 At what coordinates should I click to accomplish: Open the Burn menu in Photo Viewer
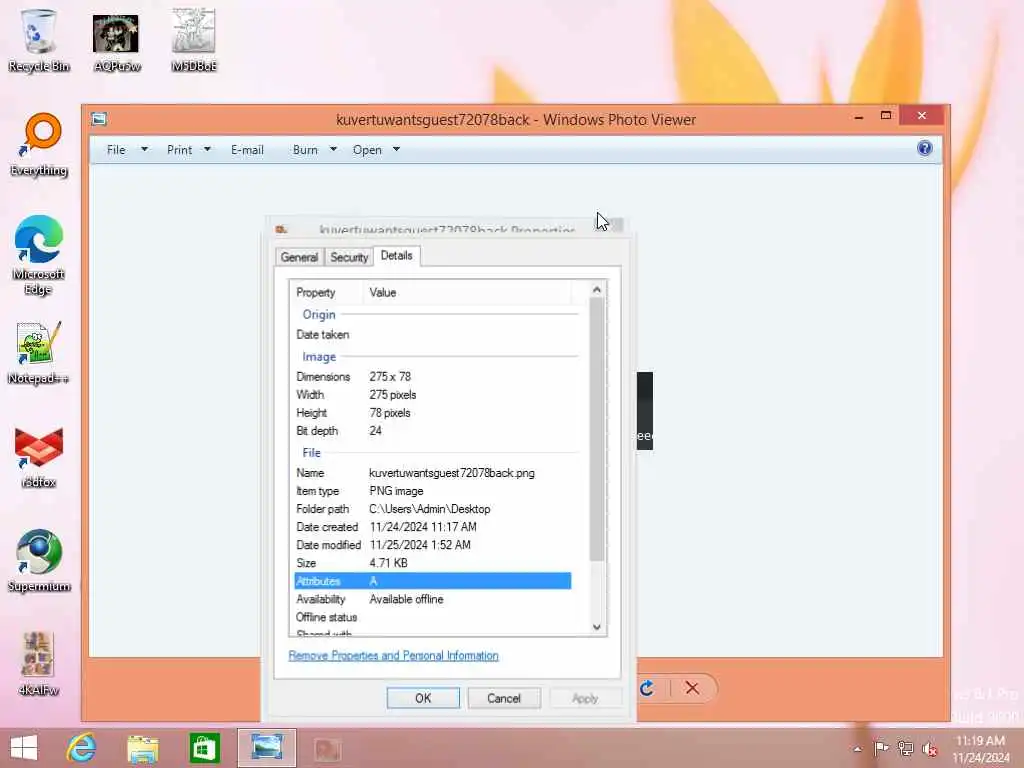tap(305, 150)
